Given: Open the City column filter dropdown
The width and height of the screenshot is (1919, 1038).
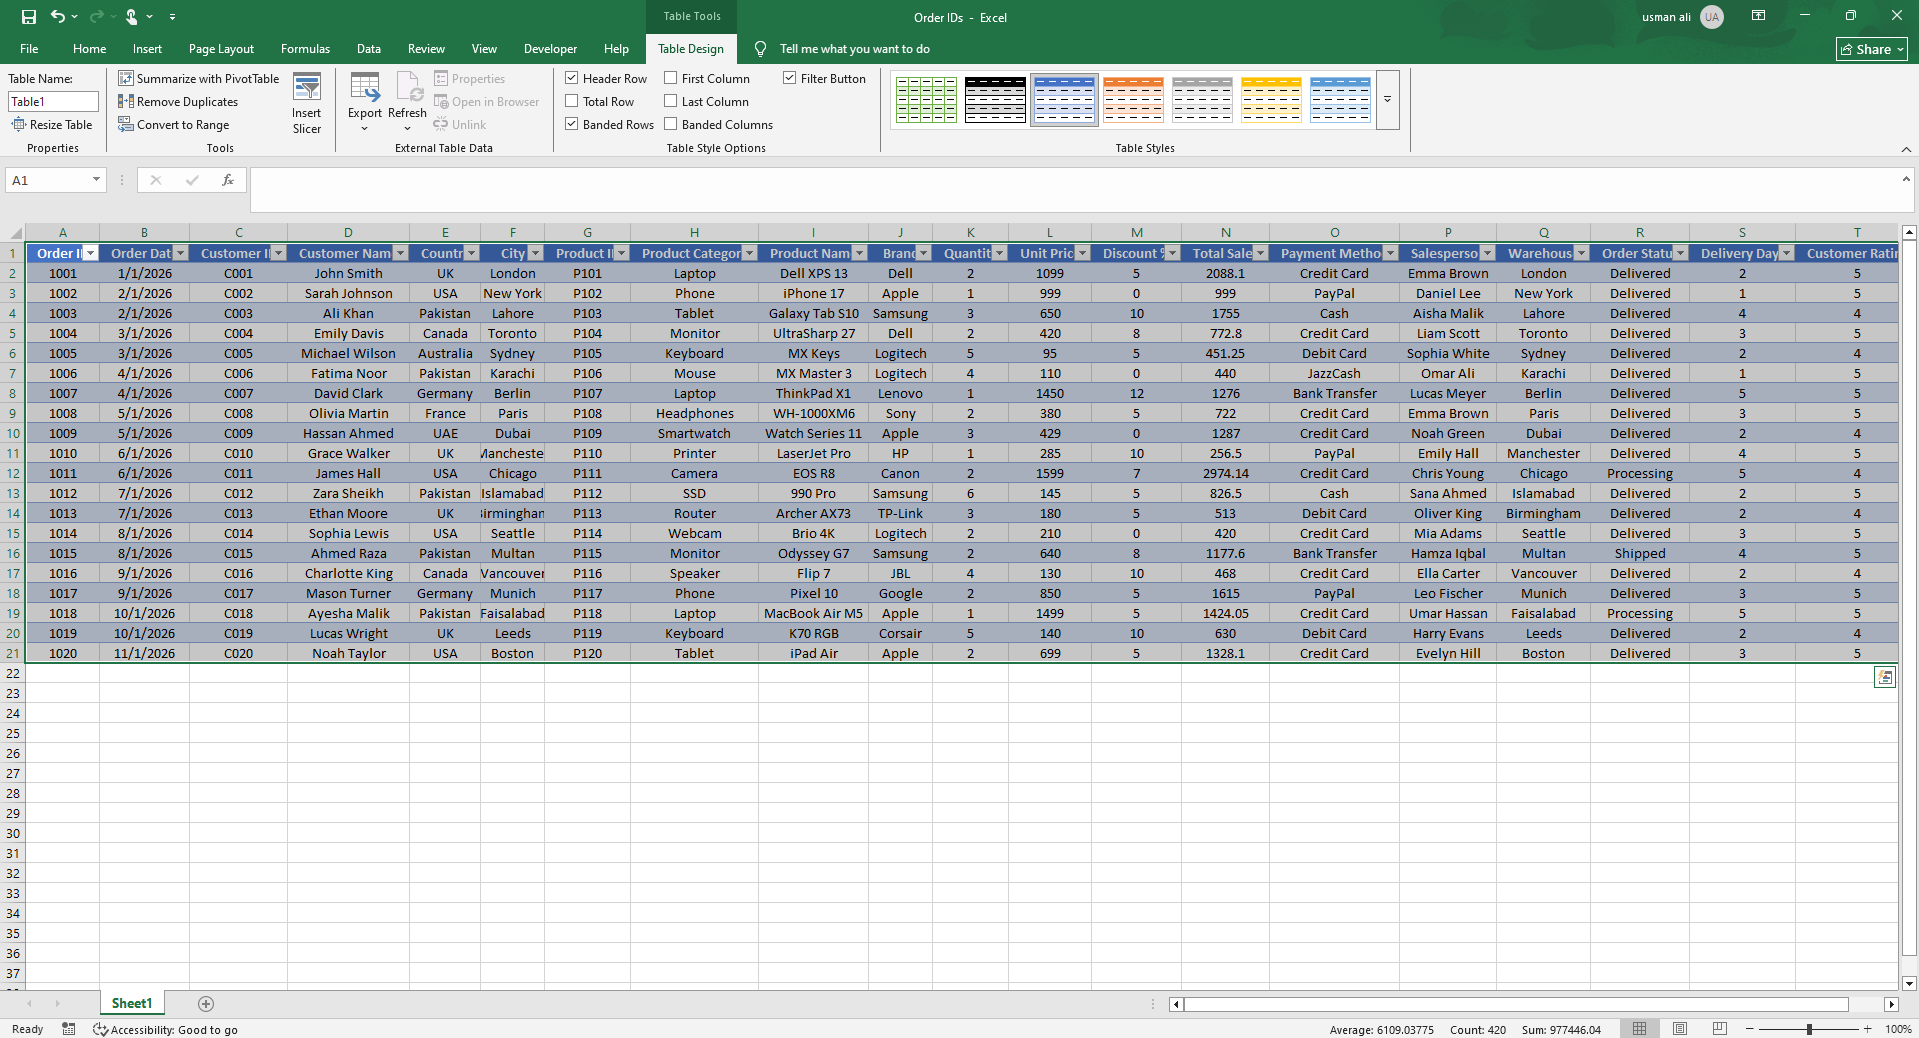Looking at the screenshot, I should (x=535, y=253).
